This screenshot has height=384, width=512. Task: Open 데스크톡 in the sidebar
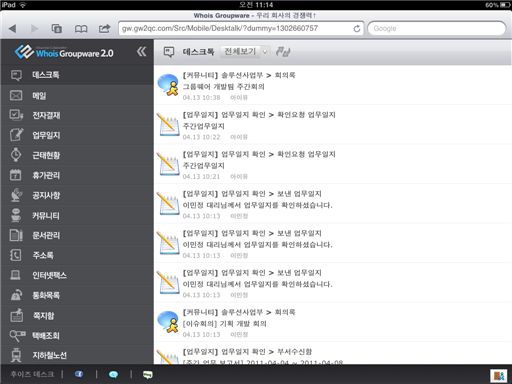click(x=77, y=75)
